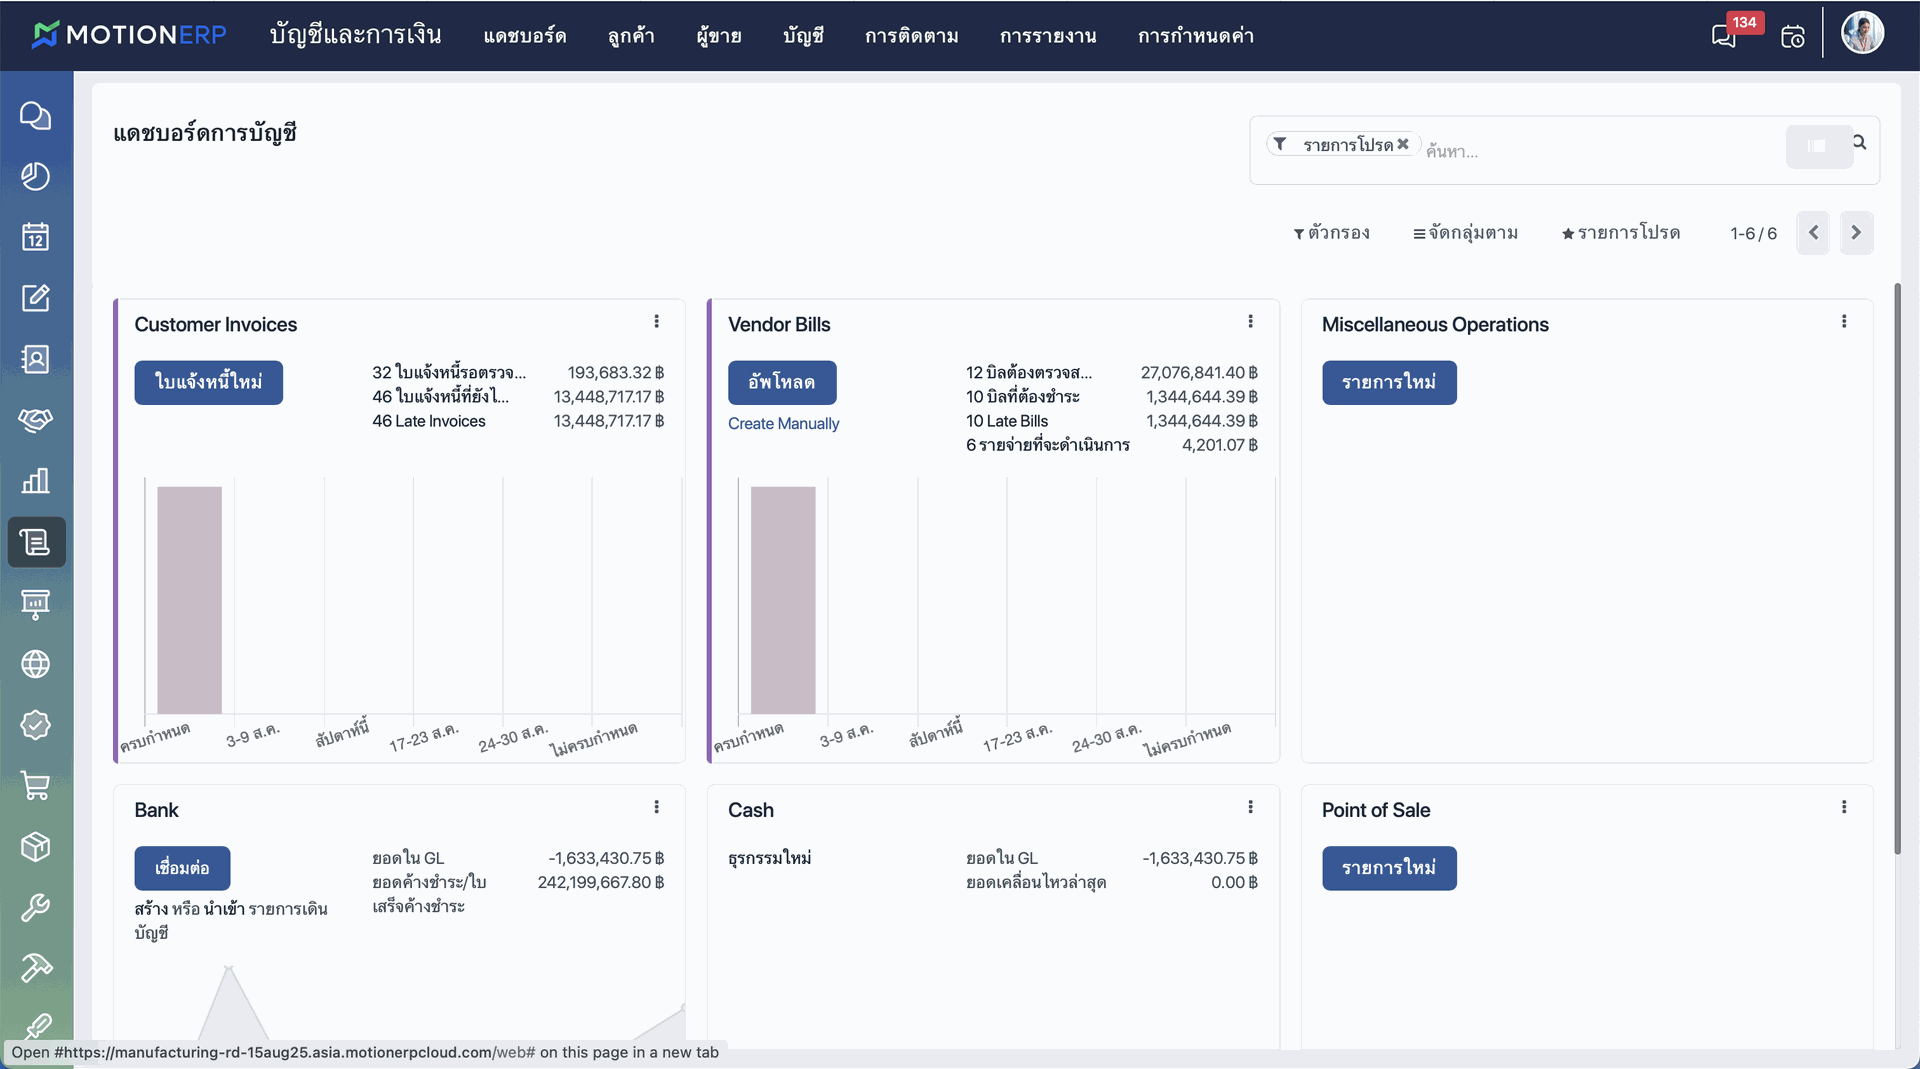Image resolution: width=1920 pixels, height=1069 pixels.
Task: Click the ใบแจ้งหนี้ใหม่ button
Action: coord(208,382)
